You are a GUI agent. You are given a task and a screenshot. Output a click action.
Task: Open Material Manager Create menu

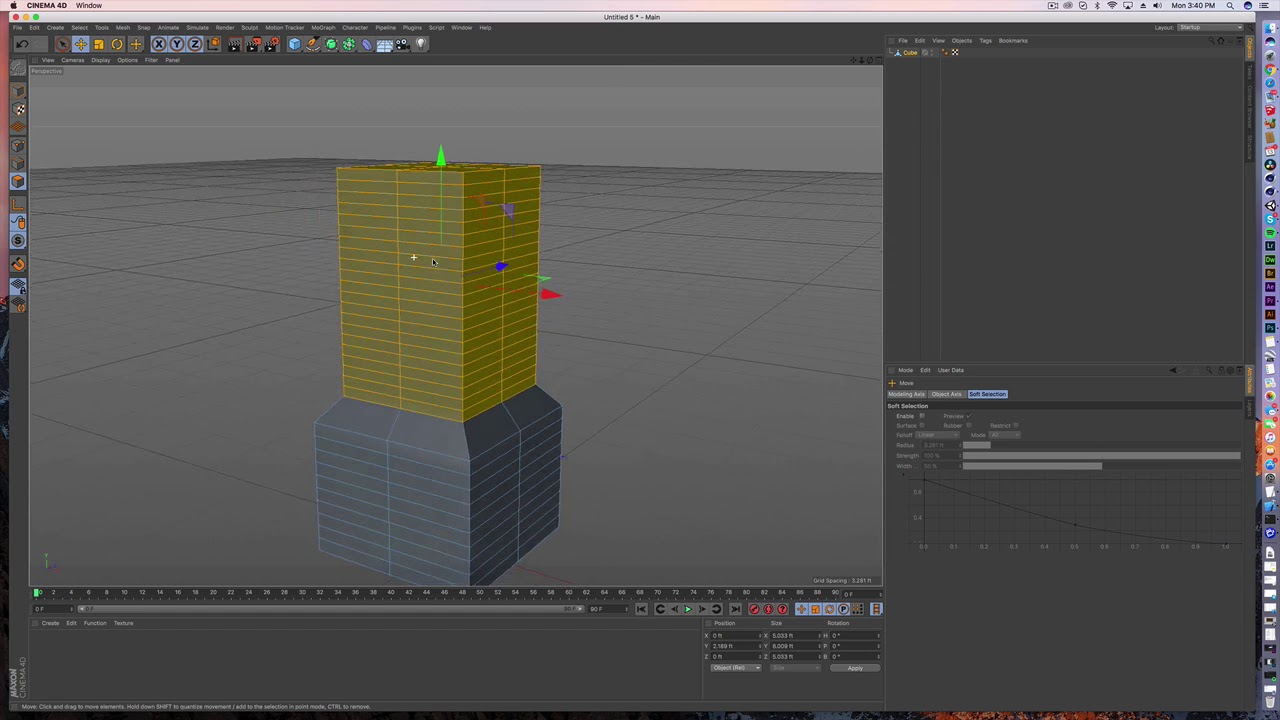coord(50,623)
